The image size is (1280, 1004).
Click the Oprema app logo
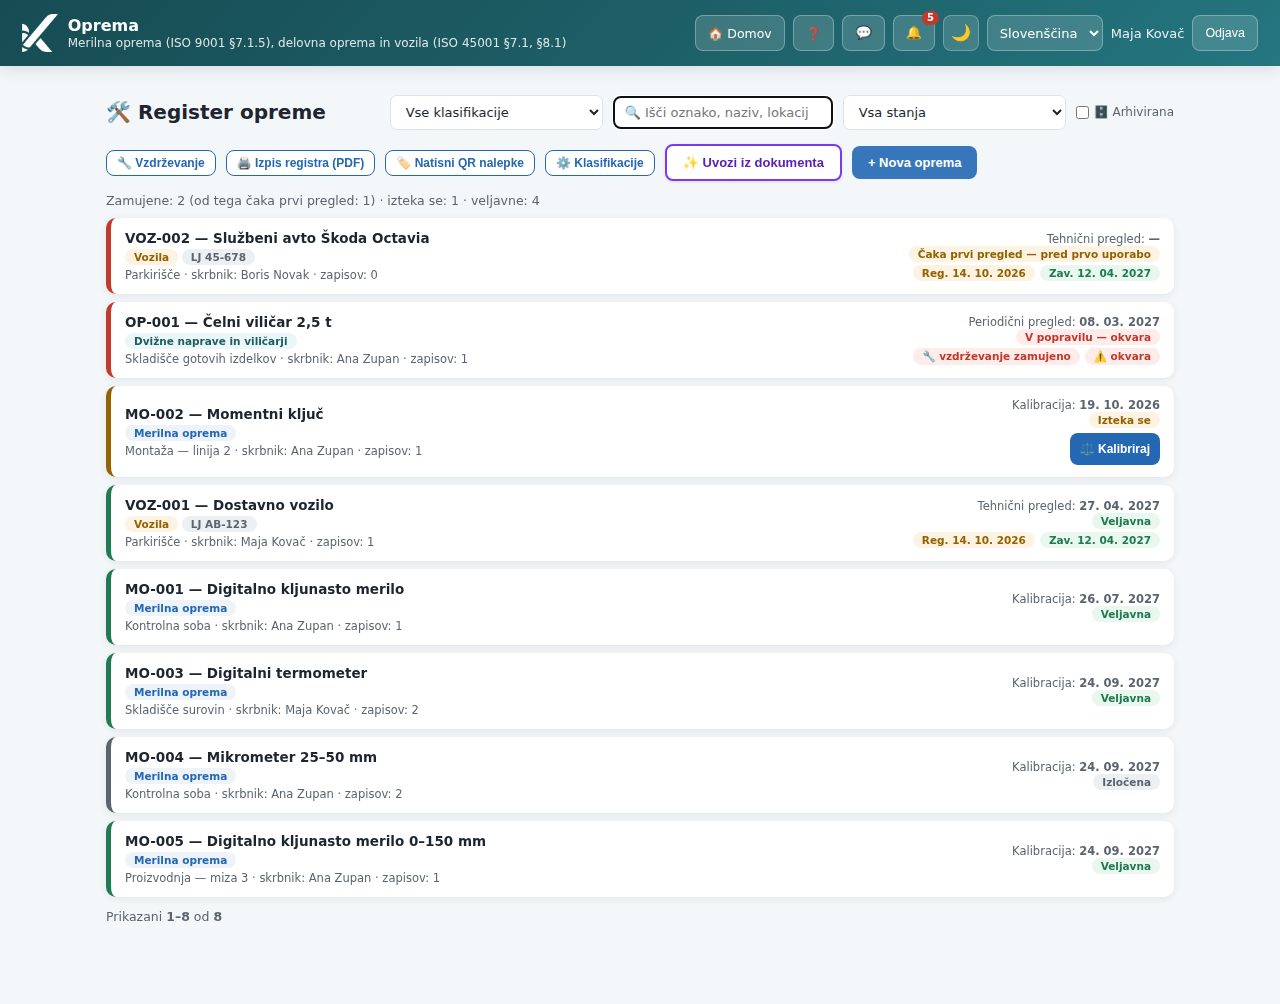(39, 33)
